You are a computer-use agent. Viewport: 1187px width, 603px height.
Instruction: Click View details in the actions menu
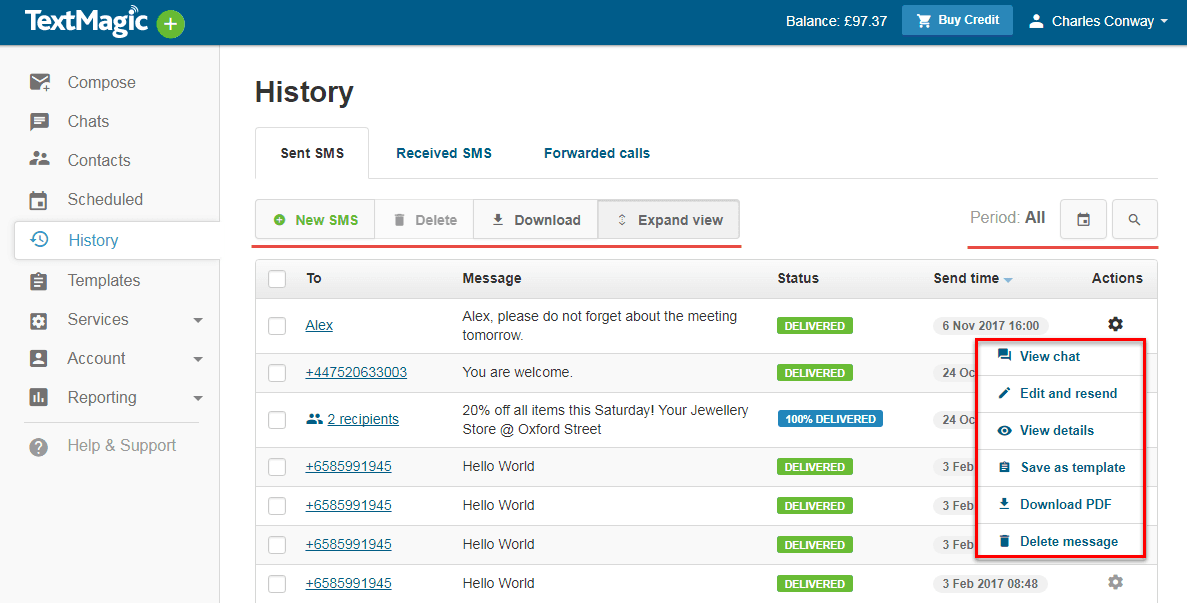coord(1059,430)
